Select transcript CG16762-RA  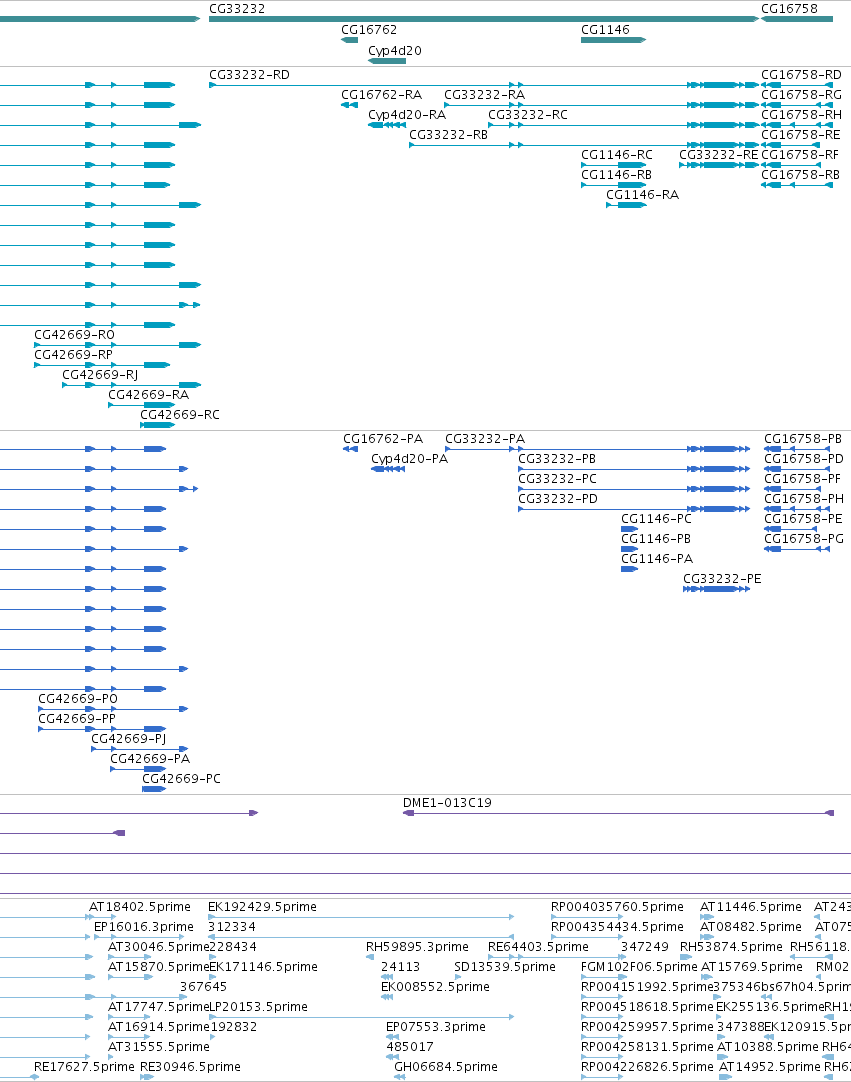coord(381,95)
